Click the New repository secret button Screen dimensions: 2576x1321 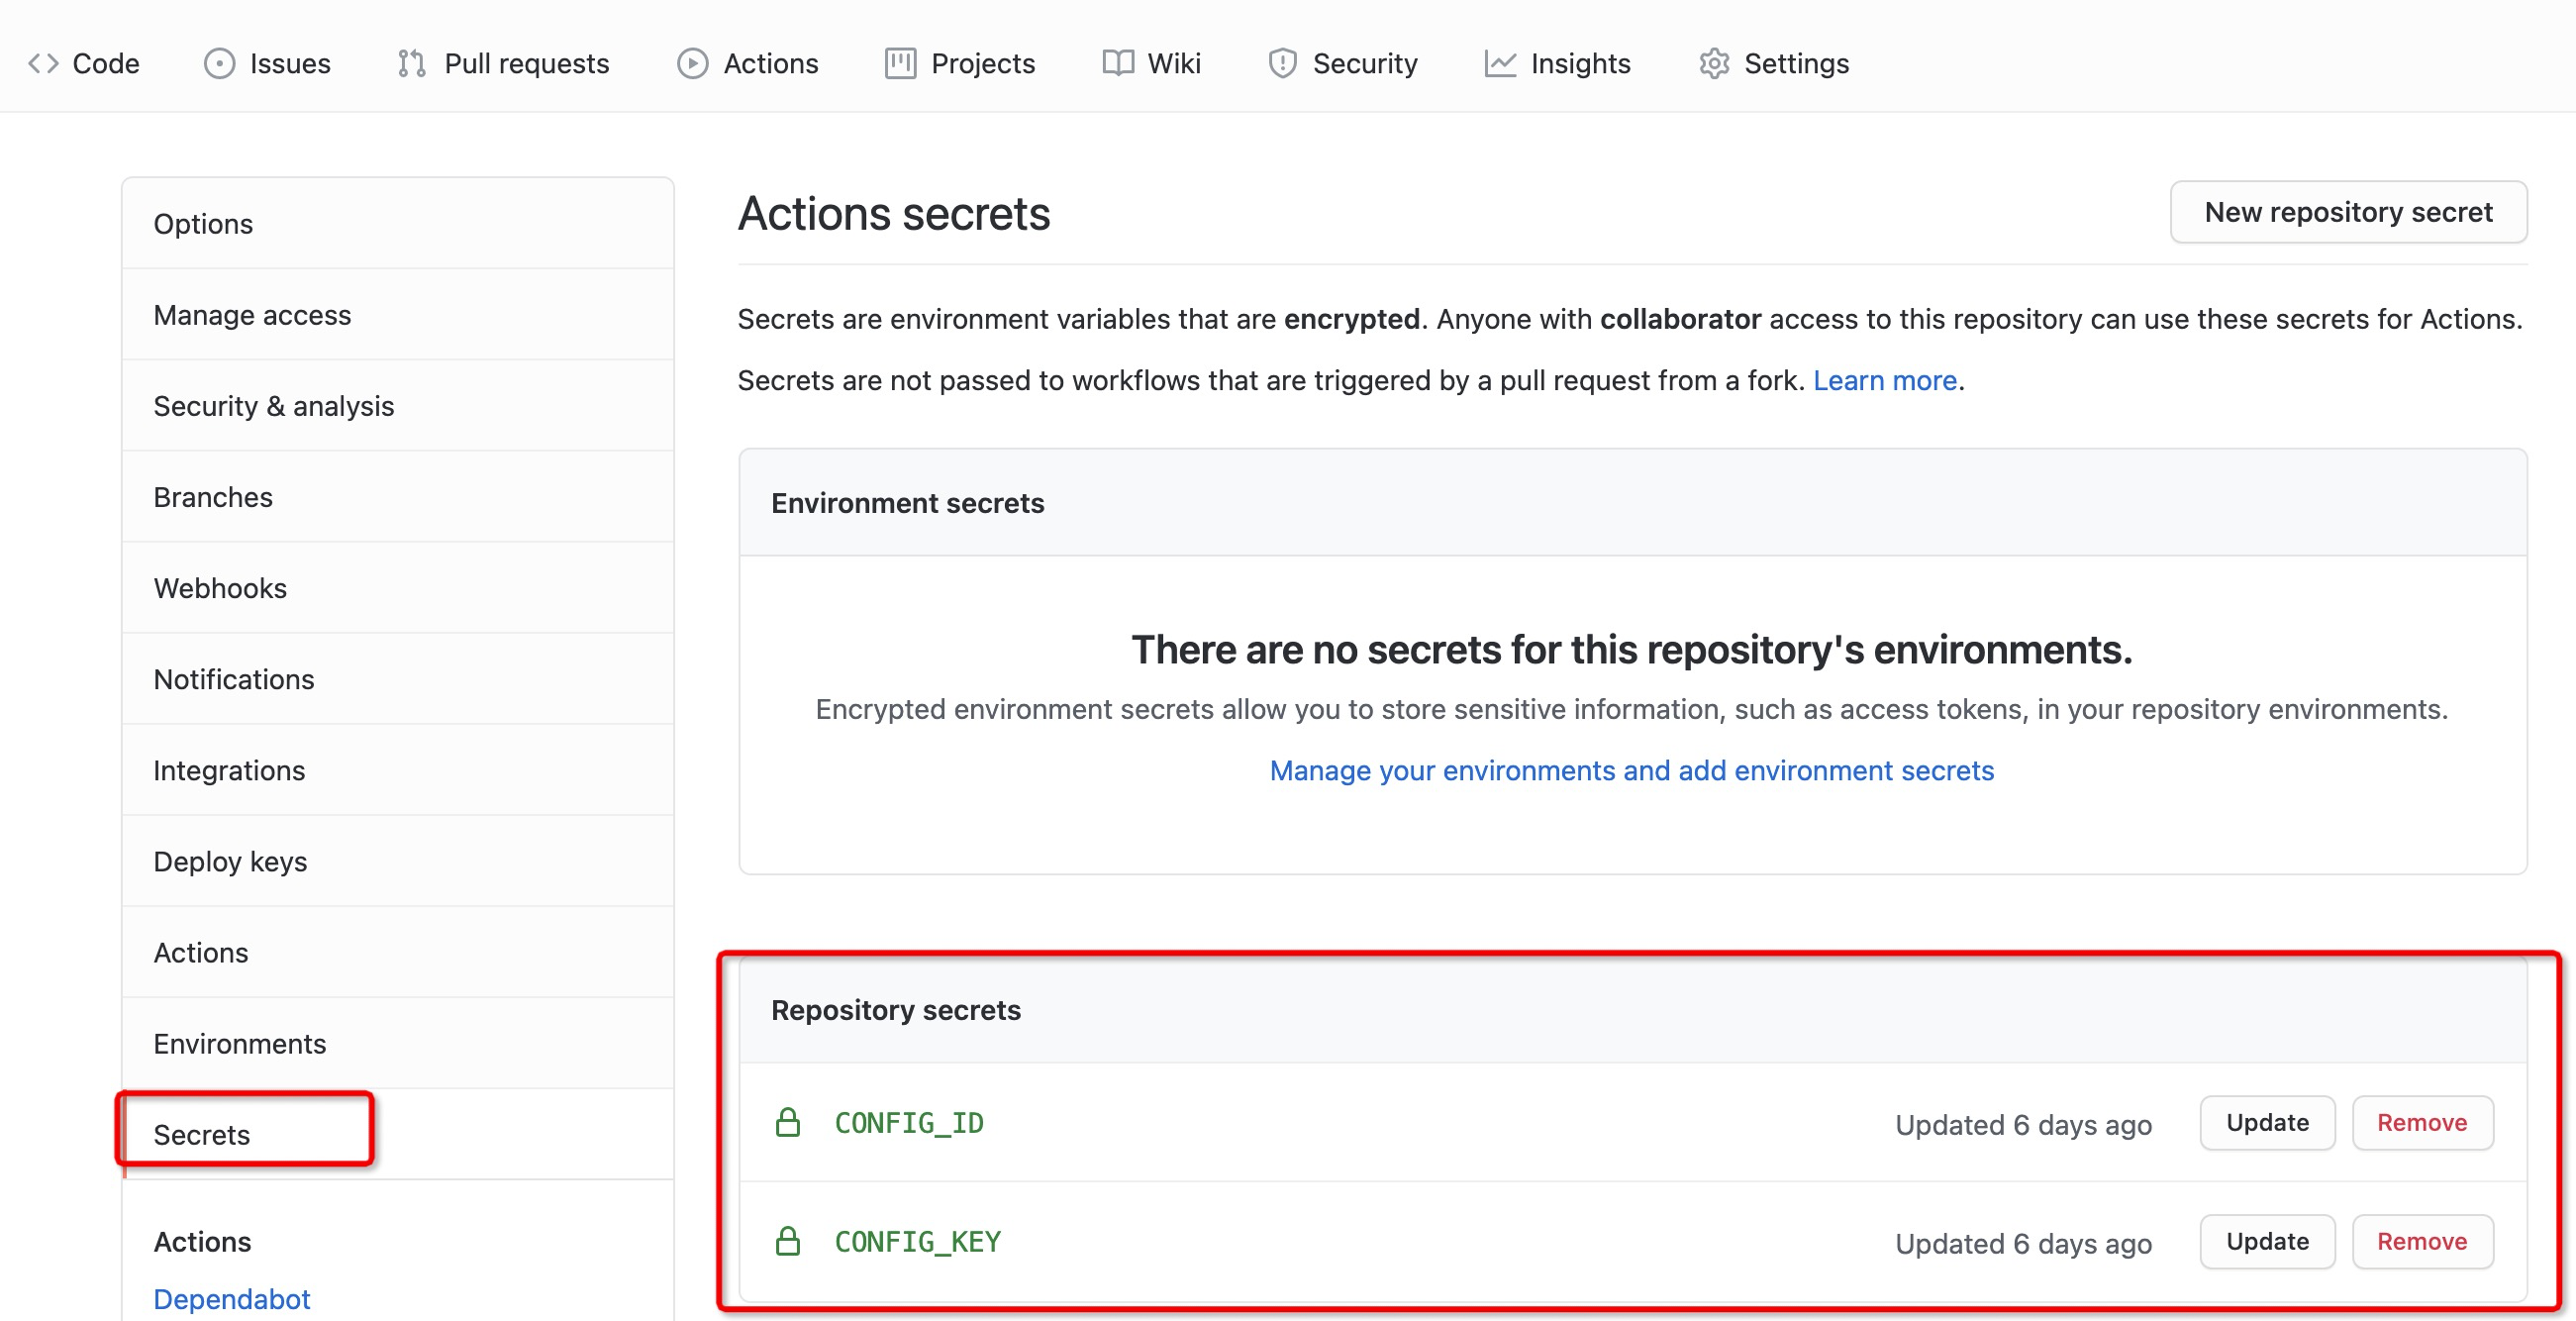click(2347, 212)
